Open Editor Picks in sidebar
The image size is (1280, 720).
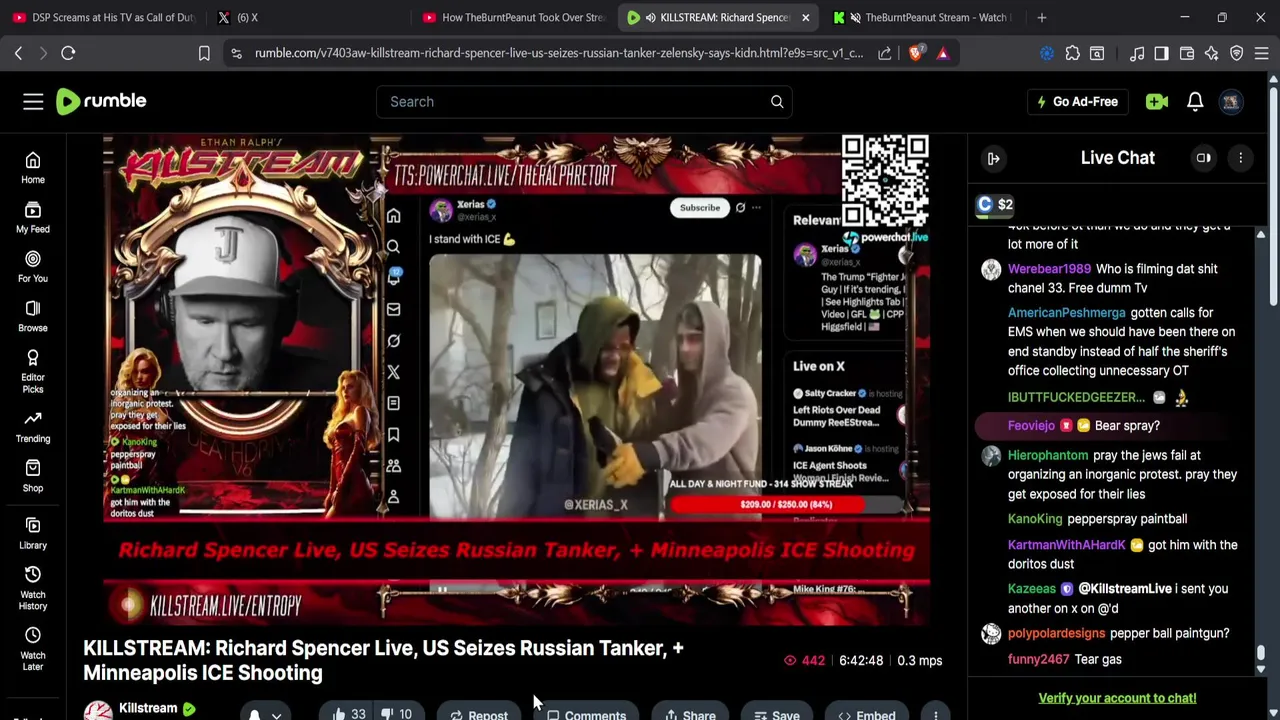(33, 371)
